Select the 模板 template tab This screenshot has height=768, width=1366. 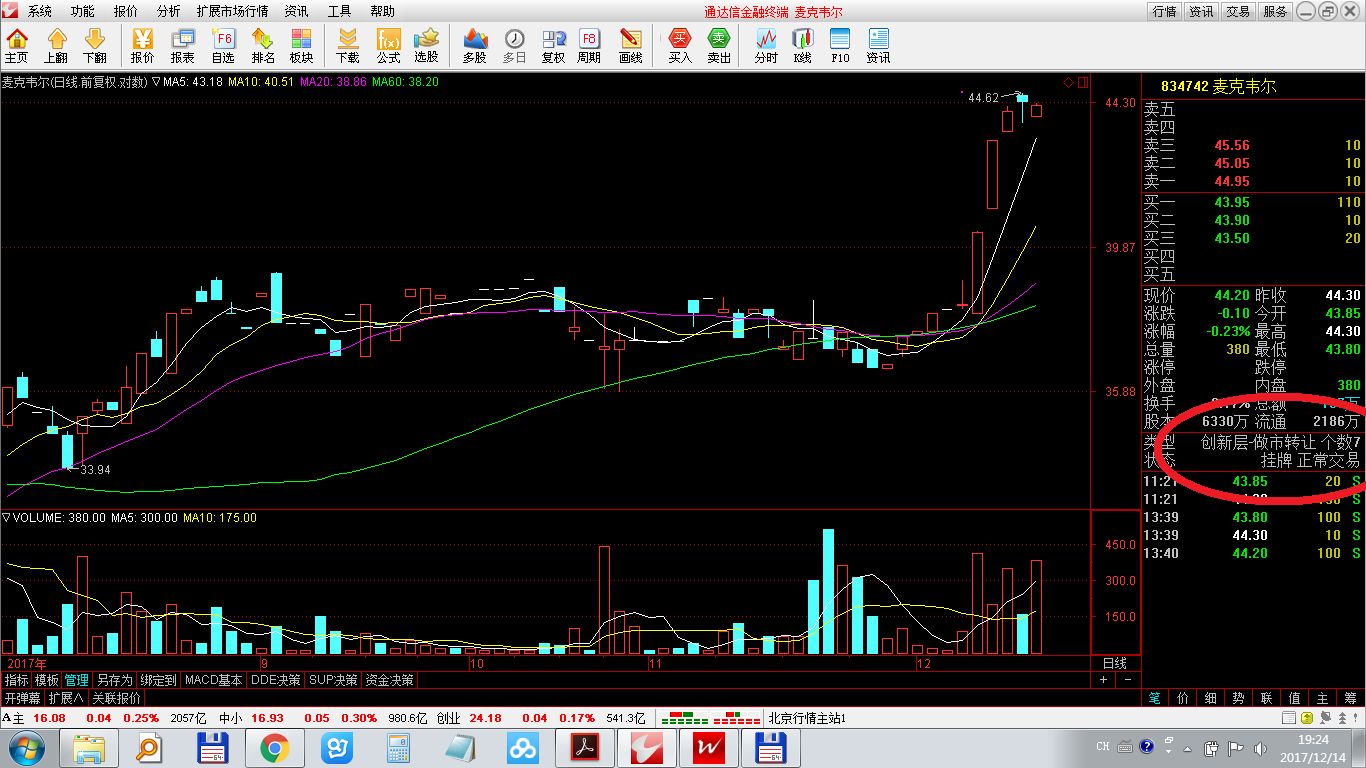(x=47, y=680)
